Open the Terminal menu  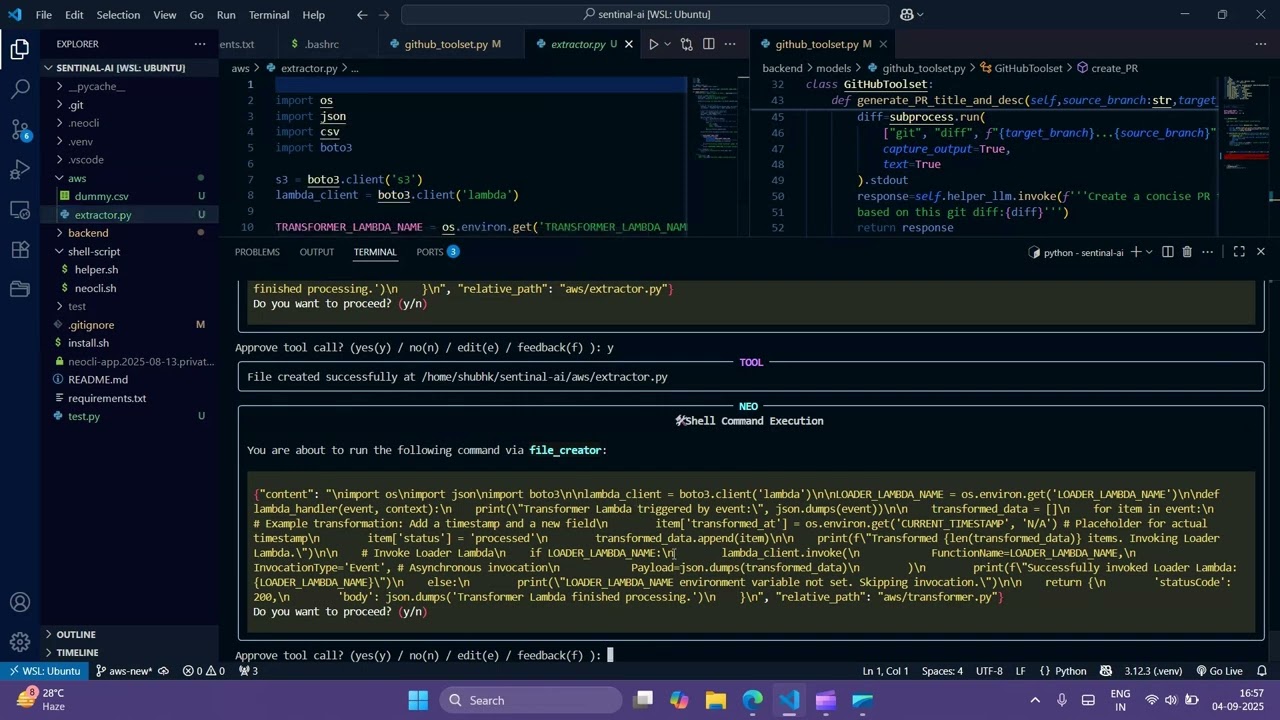pyautogui.click(x=267, y=14)
